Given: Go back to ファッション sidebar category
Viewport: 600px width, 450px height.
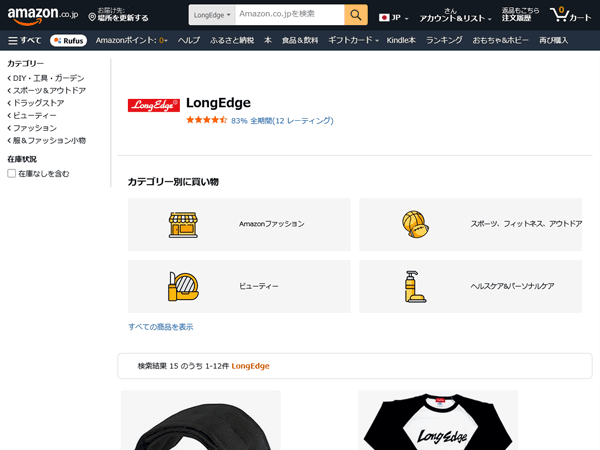Looking at the screenshot, I should tap(32, 128).
